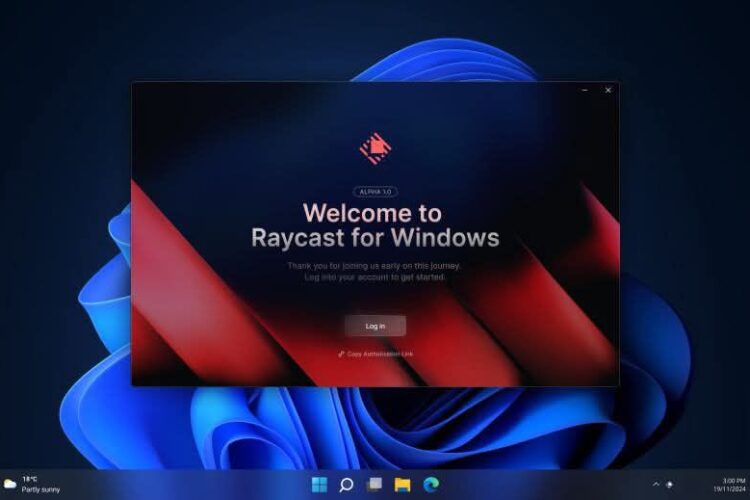Launch File Explorer from the taskbar
The image size is (750, 500).
click(x=402, y=485)
